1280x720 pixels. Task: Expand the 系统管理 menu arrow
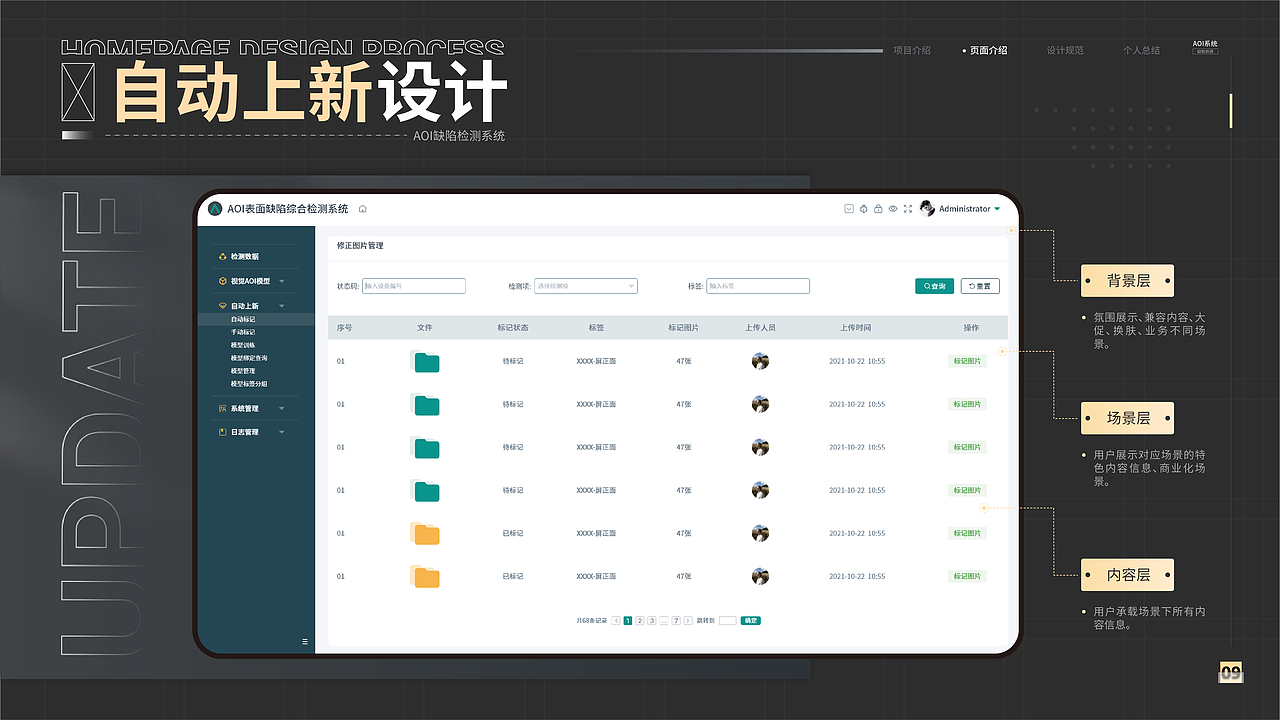tap(282, 409)
